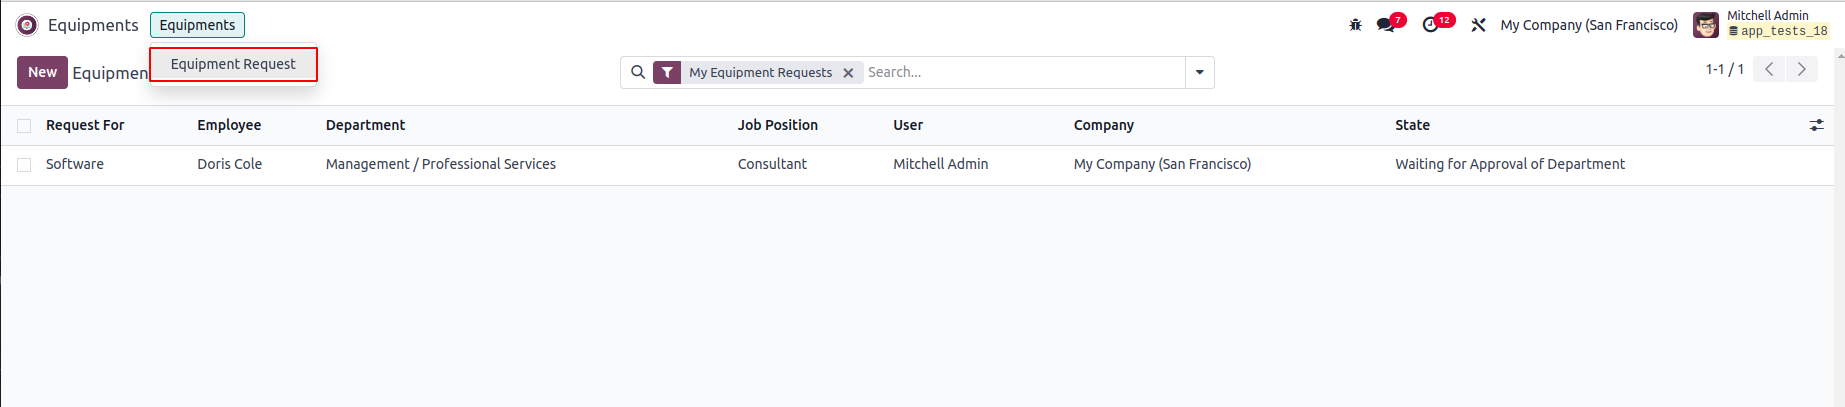Check the Software row checkbox
Viewport: 1845px width, 407px height.
[24, 165]
